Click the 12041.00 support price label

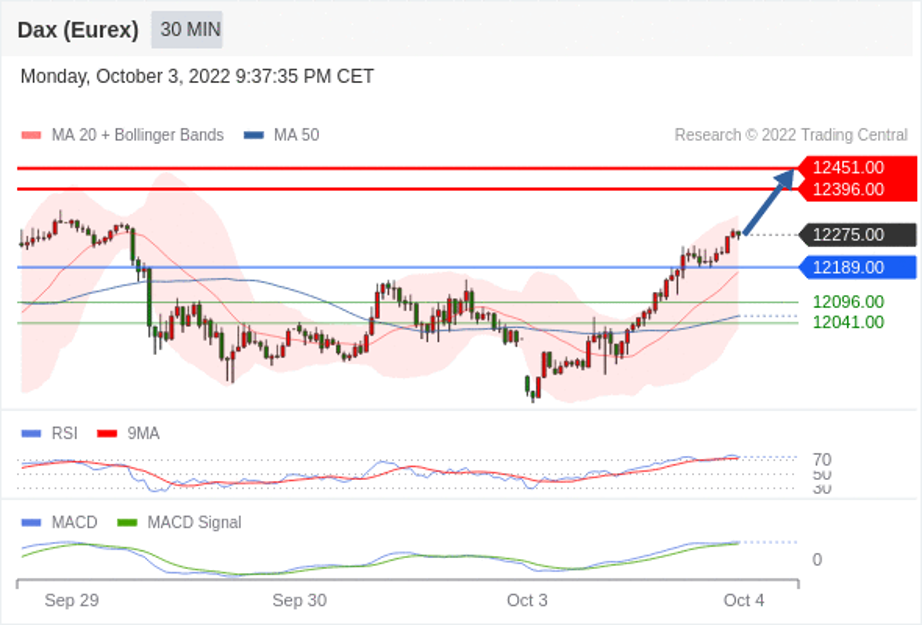[x=848, y=322]
